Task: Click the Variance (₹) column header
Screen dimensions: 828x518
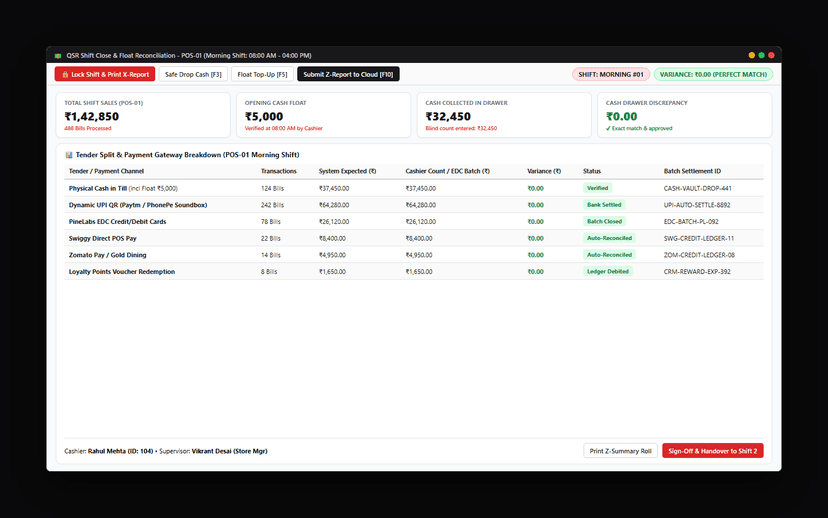Action: (x=544, y=171)
